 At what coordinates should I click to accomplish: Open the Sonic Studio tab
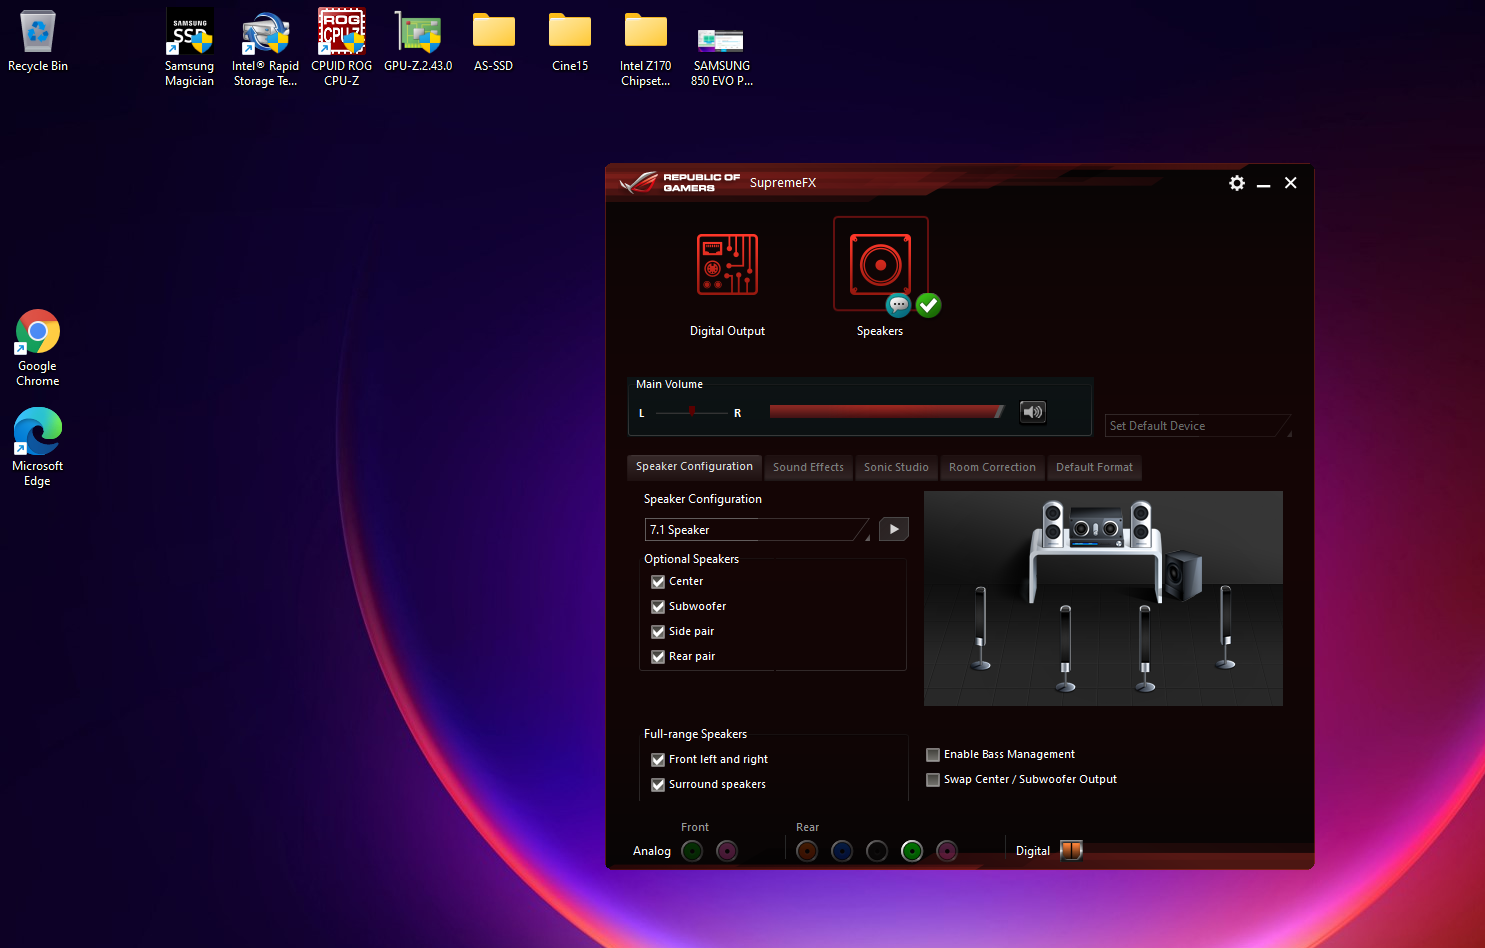[x=896, y=468]
